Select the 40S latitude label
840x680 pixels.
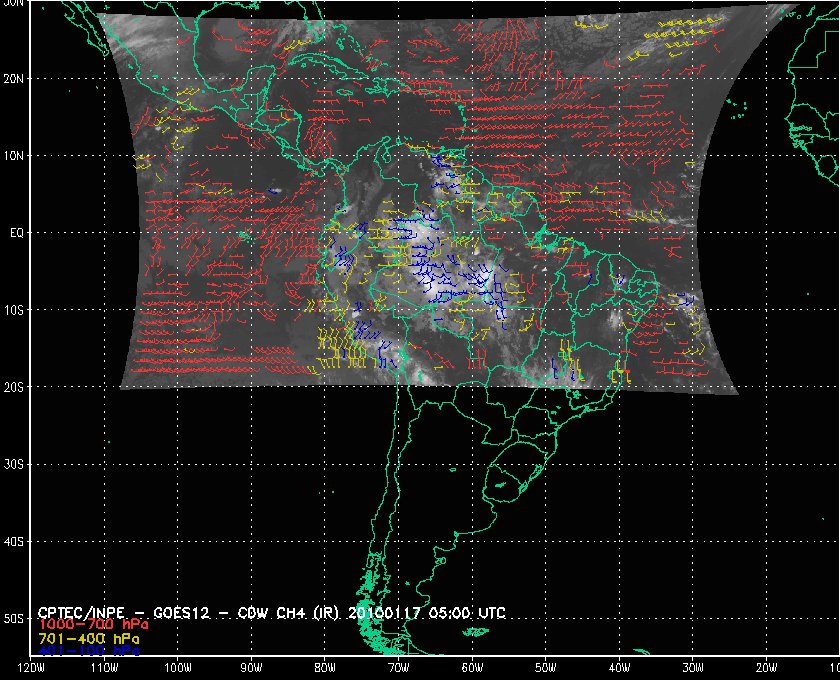point(13,542)
